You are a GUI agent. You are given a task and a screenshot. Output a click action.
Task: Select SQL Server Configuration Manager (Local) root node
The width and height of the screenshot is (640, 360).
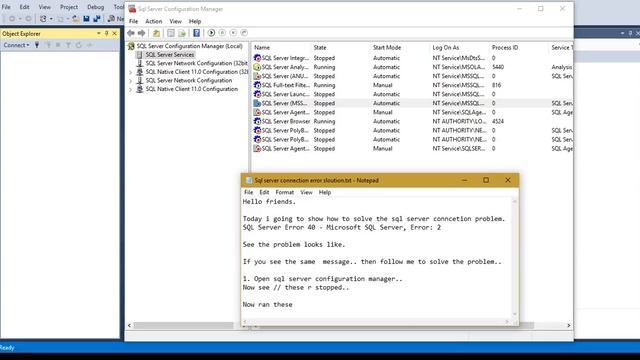189,46
